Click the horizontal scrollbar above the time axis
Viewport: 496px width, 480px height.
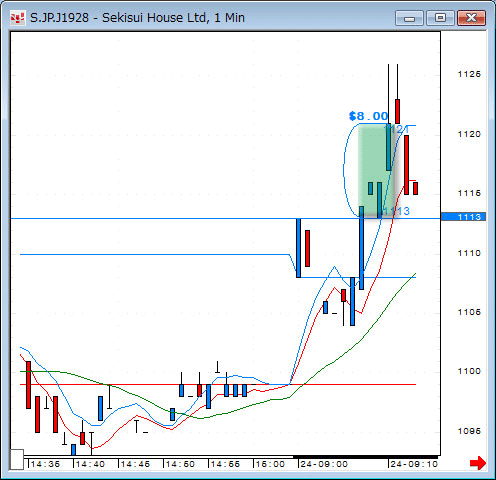click(x=231, y=457)
